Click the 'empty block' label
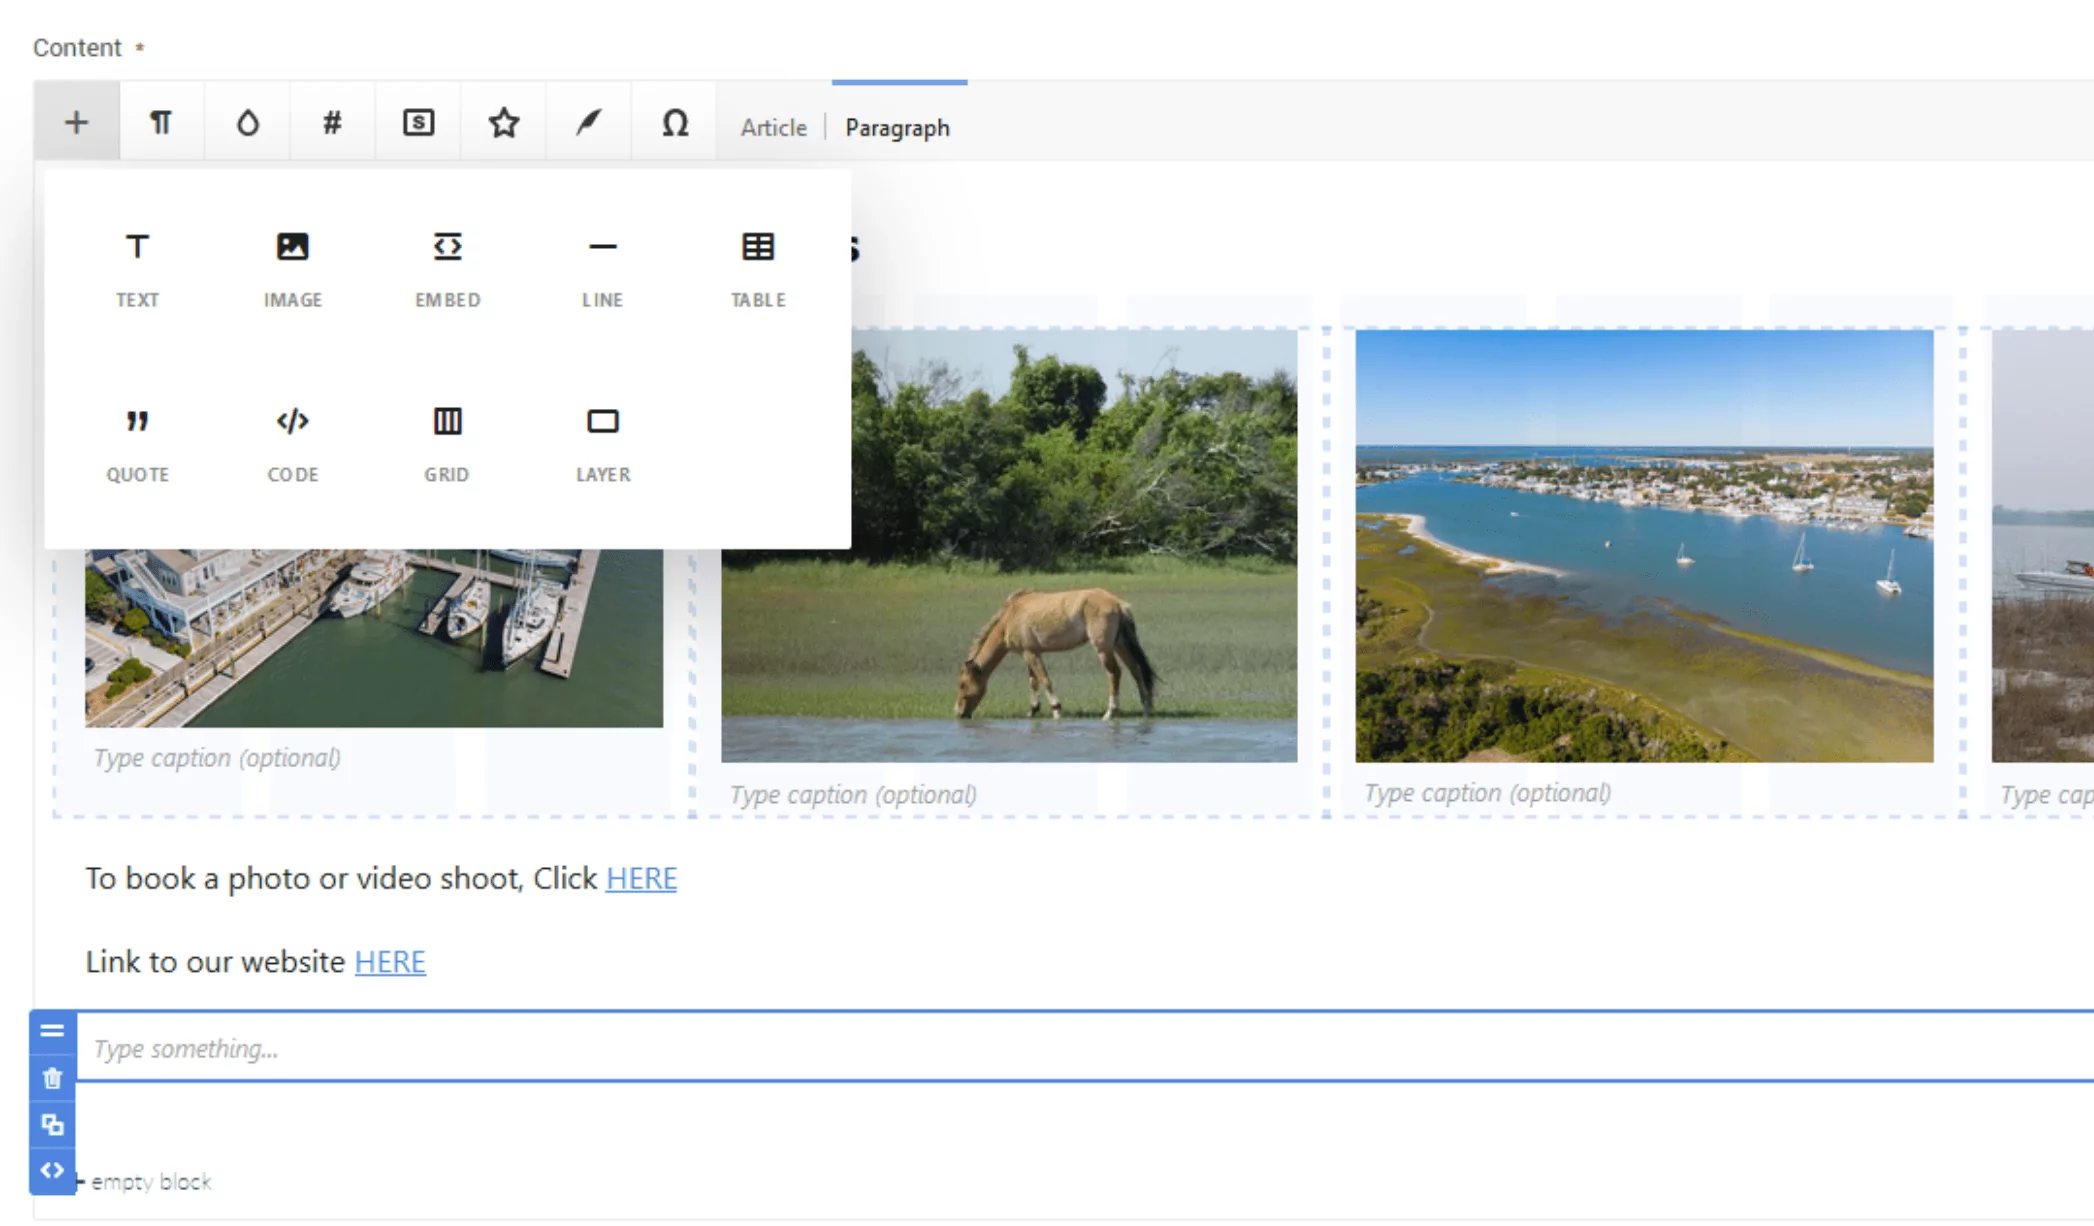Screen dimensions: 2094x1226 click(151, 1182)
